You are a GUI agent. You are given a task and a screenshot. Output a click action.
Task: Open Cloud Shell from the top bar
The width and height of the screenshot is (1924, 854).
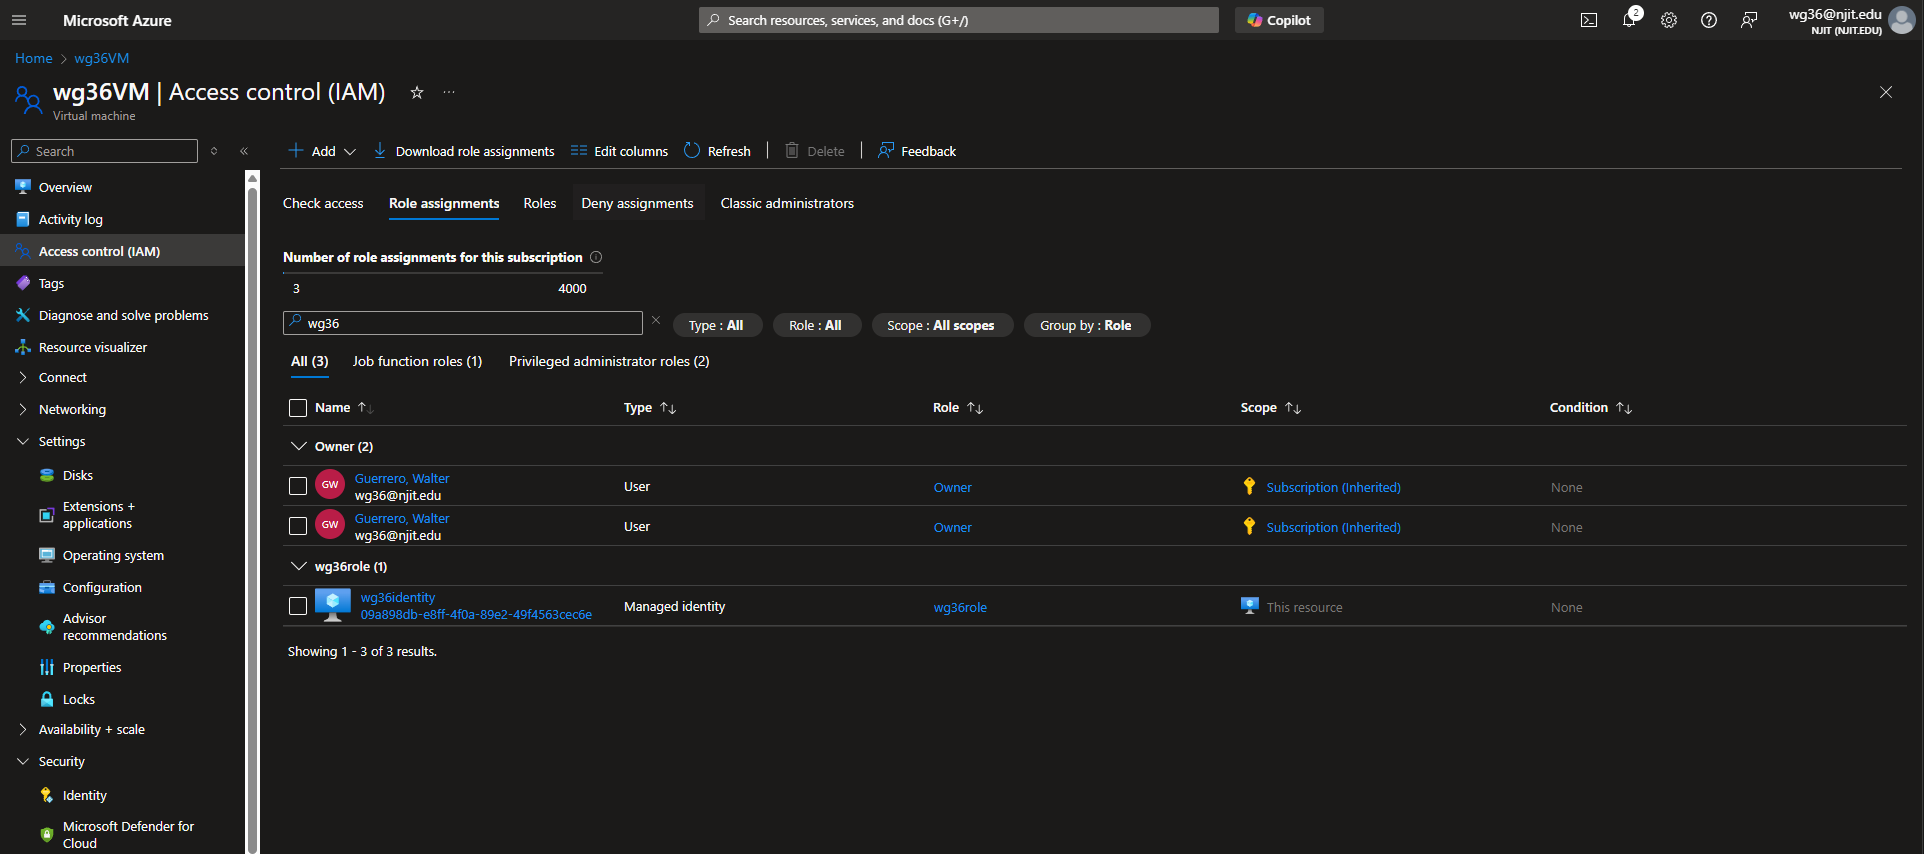(x=1588, y=20)
